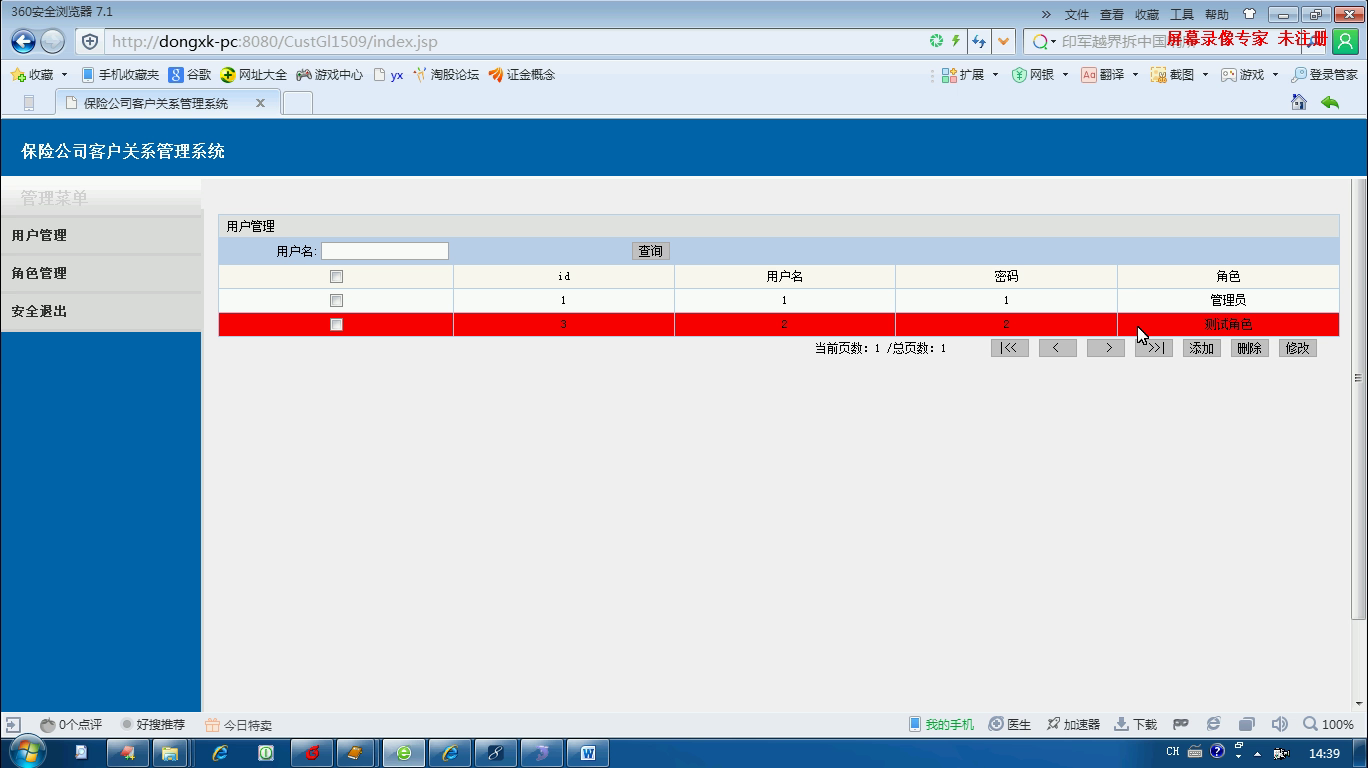Open the 帮助 menu

[x=1217, y=14]
